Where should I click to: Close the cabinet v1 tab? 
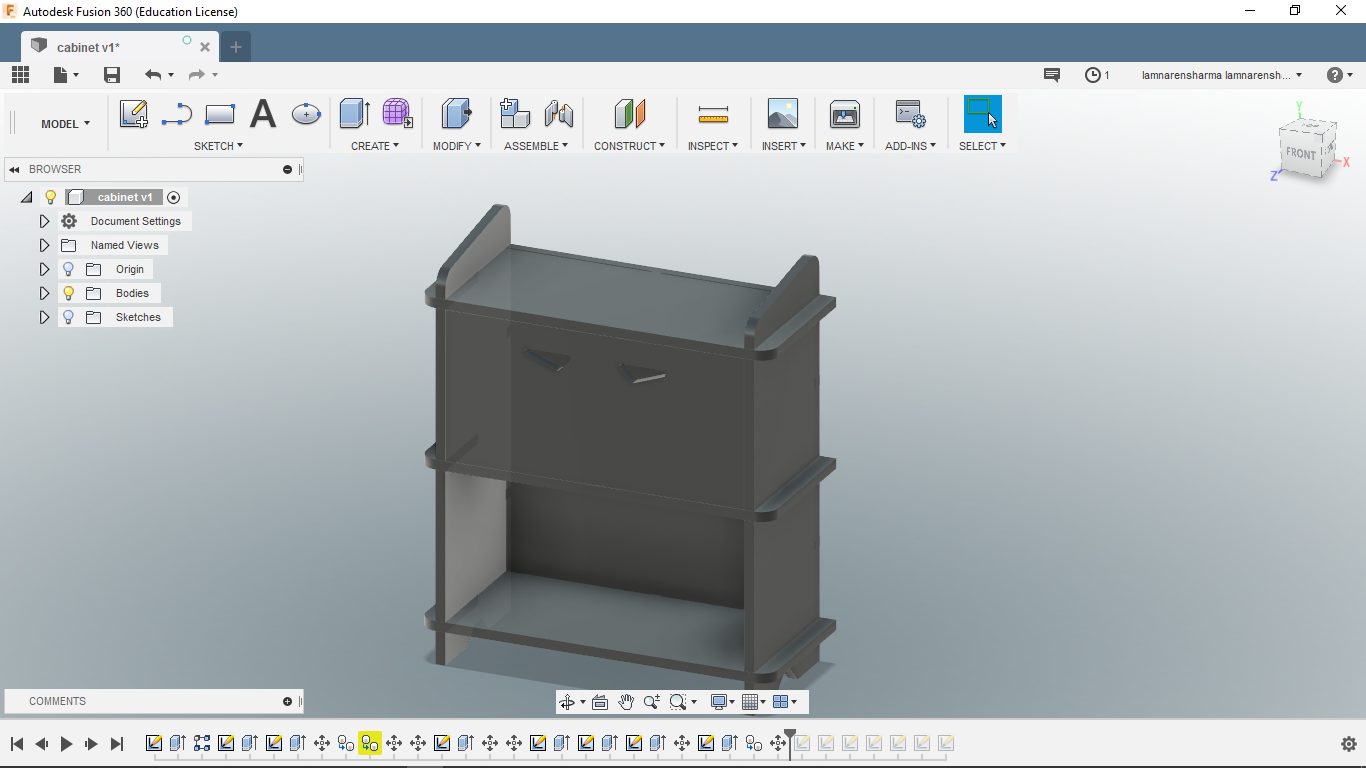205,47
